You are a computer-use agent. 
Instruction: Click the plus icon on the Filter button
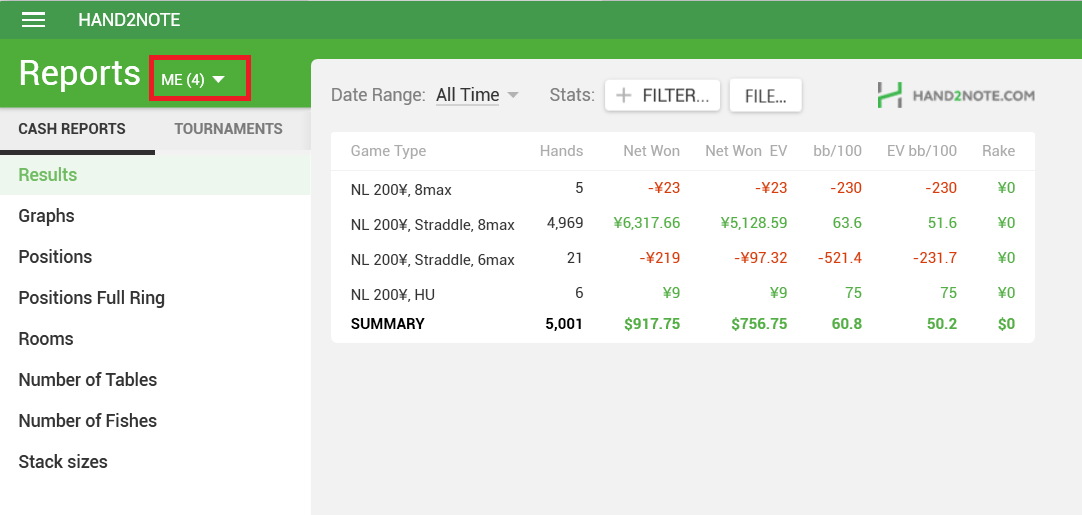623,96
